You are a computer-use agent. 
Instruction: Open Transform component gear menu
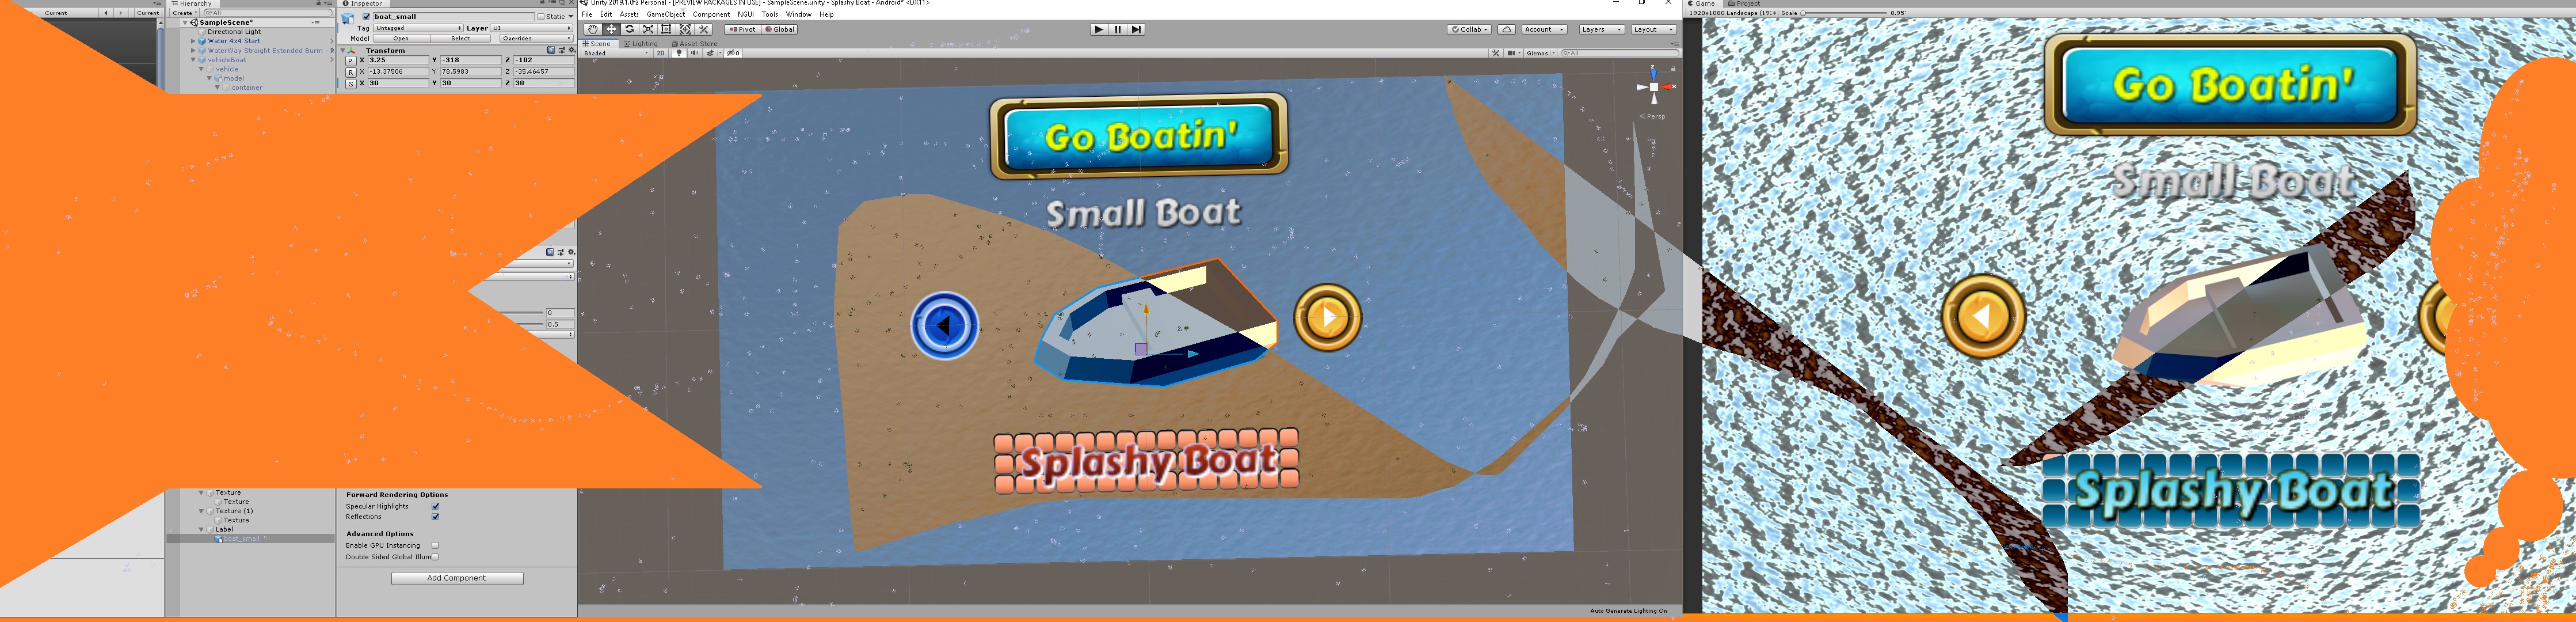[571, 50]
